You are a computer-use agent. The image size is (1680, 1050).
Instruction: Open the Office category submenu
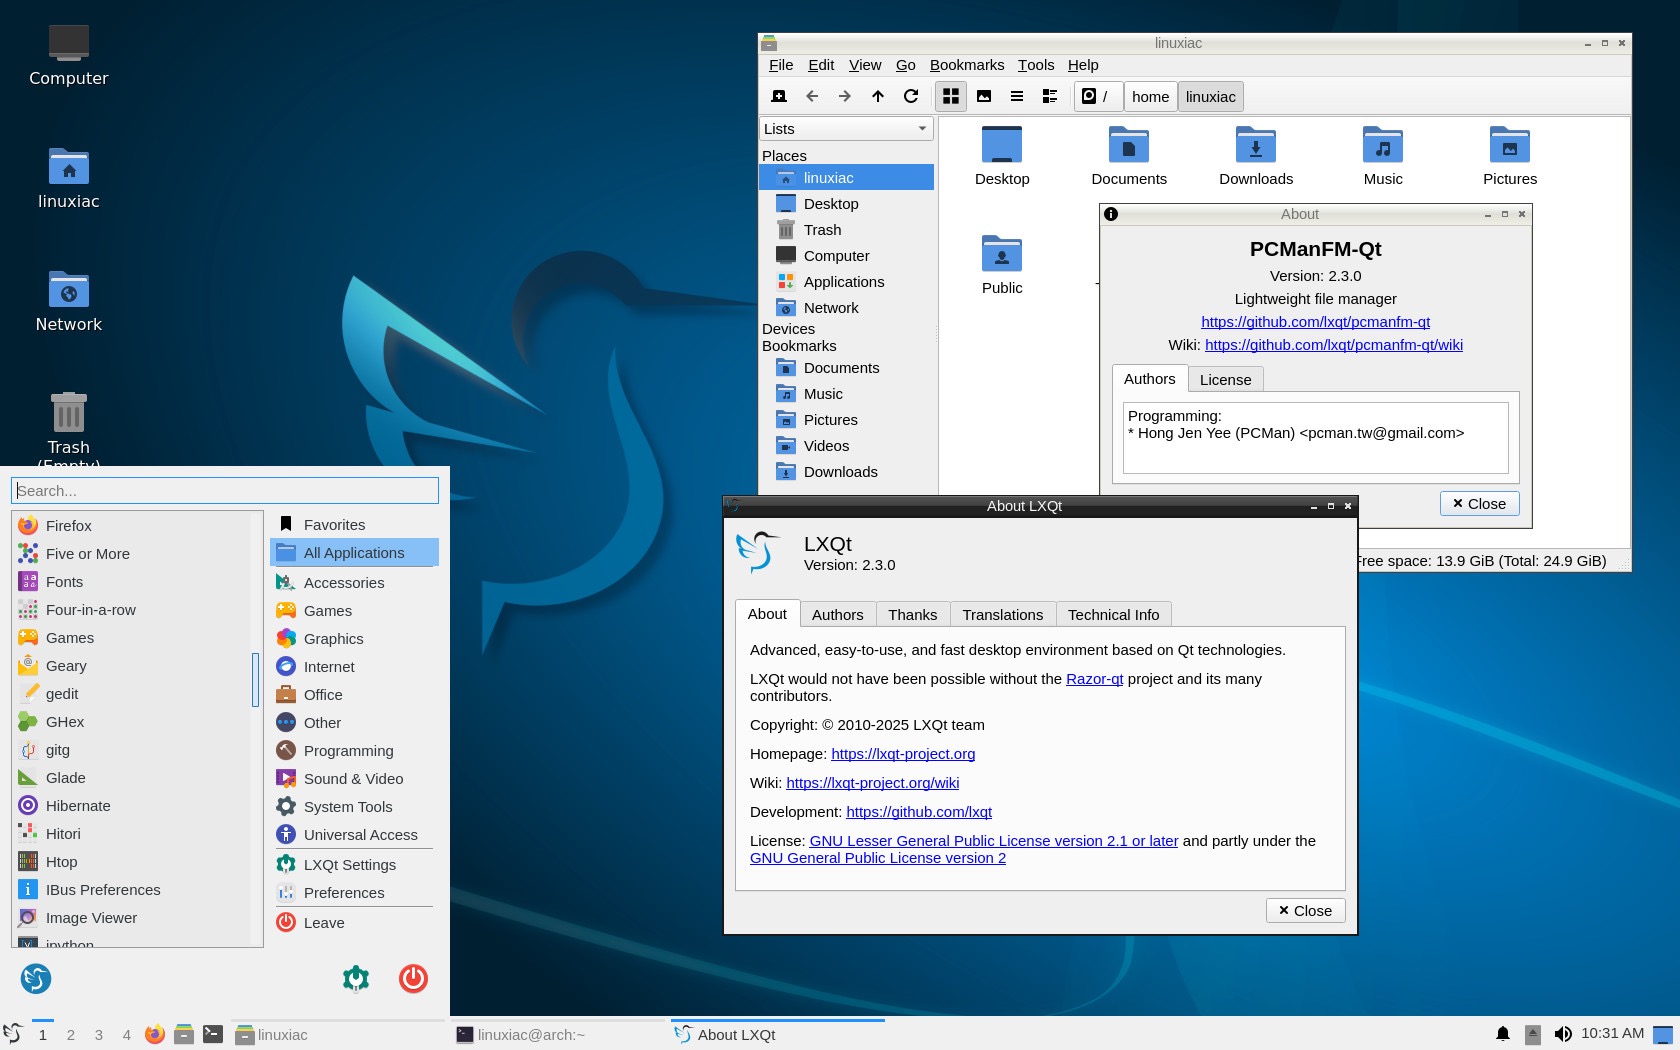point(322,694)
